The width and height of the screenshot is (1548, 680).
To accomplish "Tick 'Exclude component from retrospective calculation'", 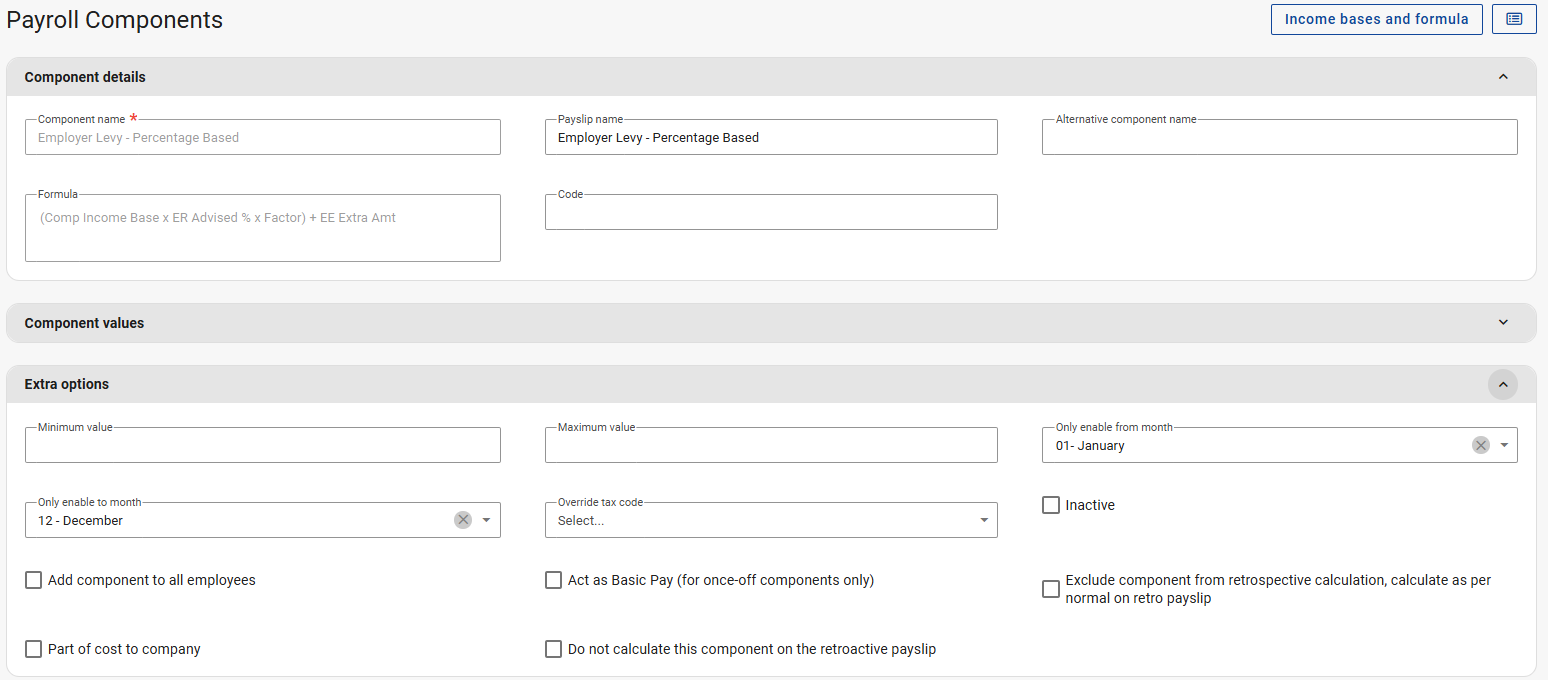I will (x=1051, y=589).
